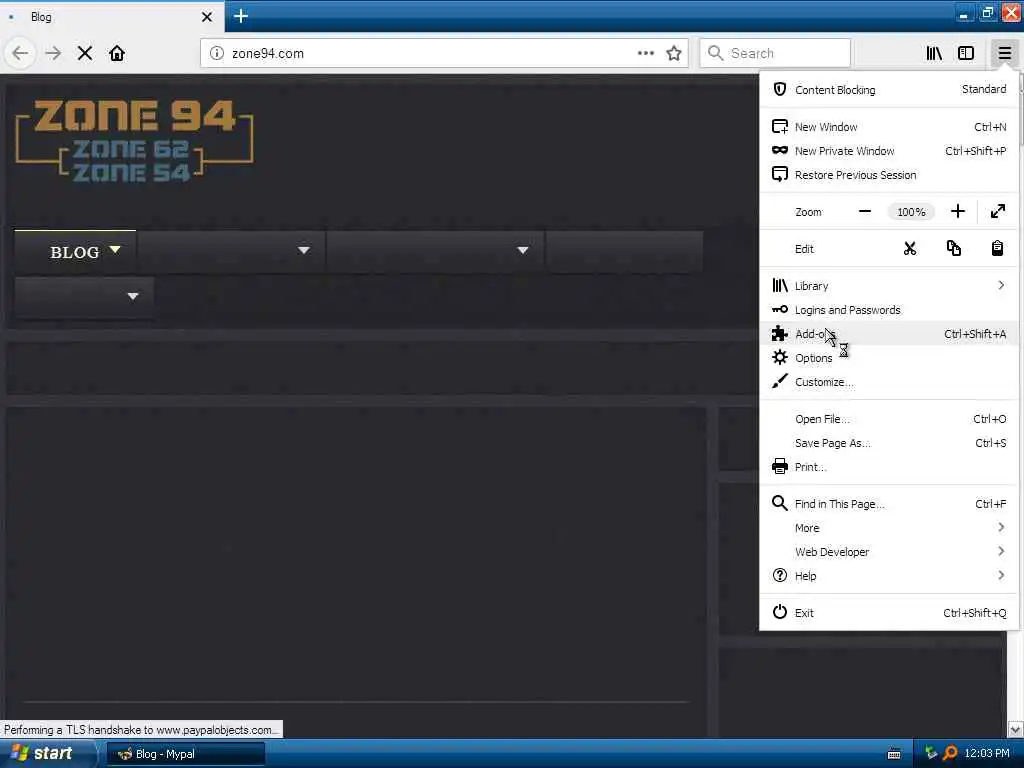Click the back navigation arrow
The width and height of the screenshot is (1024, 768).
click(20, 53)
